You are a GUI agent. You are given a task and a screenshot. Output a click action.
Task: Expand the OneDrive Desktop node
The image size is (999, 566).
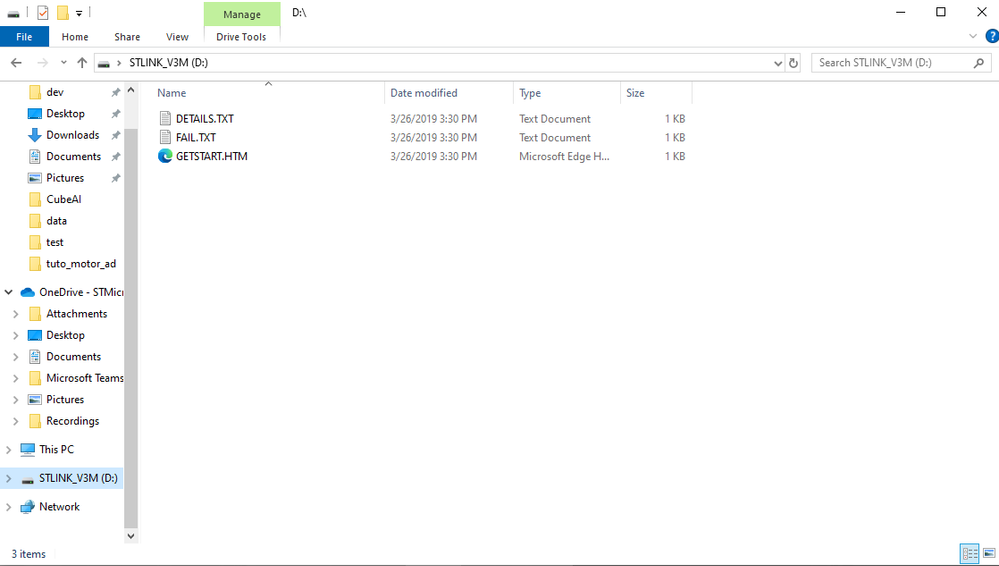(x=16, y=335)
